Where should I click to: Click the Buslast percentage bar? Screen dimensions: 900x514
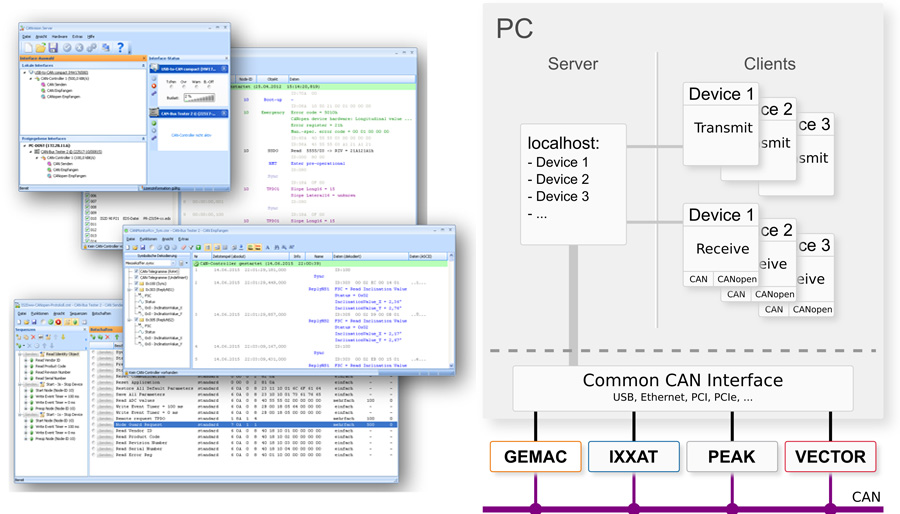pos(200,97)
